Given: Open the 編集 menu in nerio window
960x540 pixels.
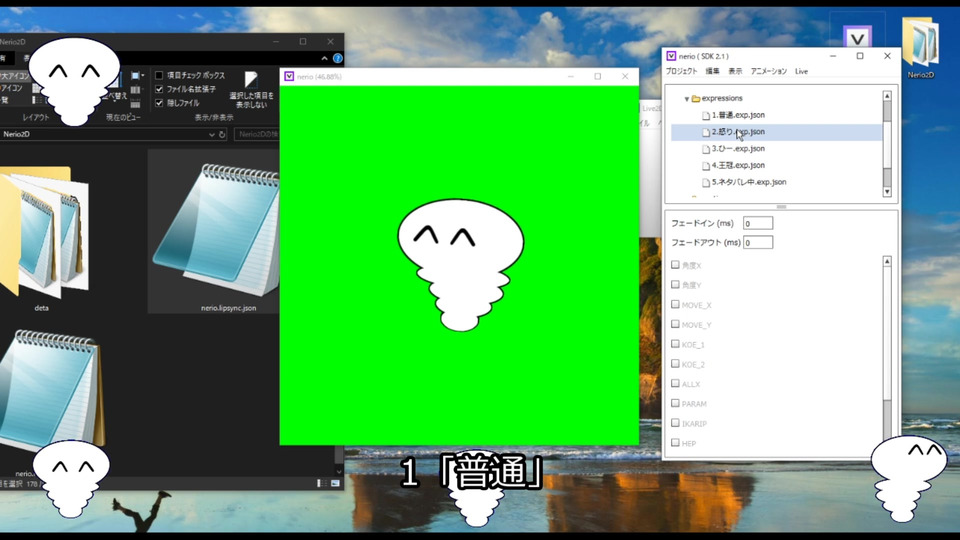Looking at the screenshot, I should [713, 71].
